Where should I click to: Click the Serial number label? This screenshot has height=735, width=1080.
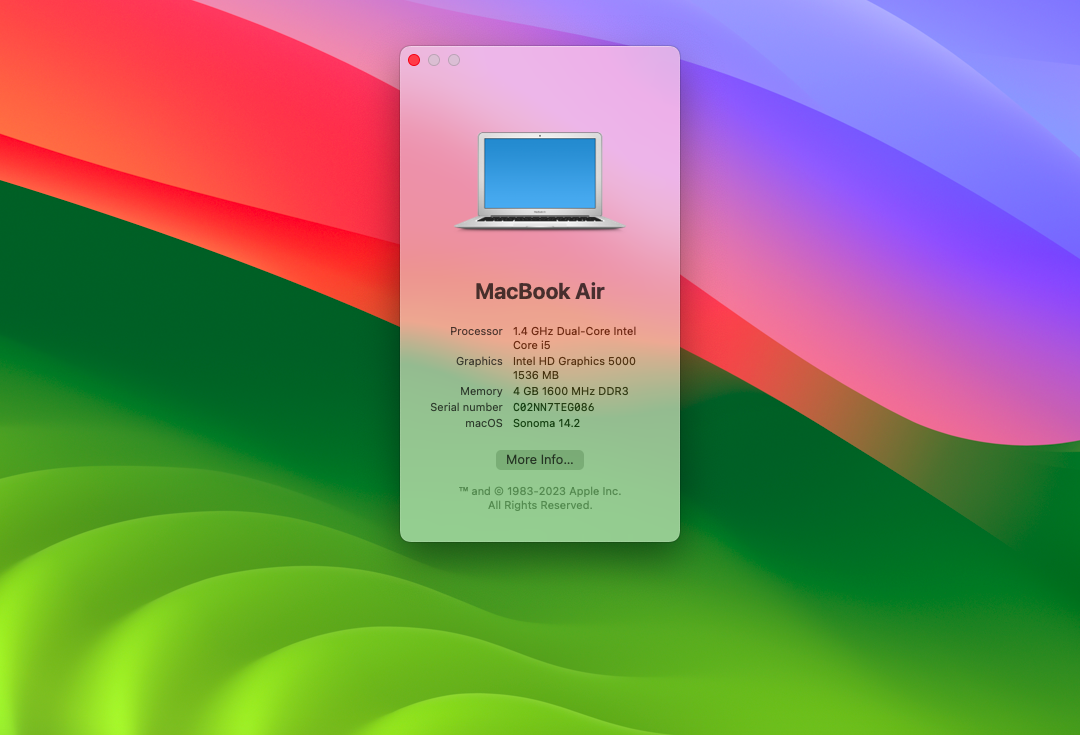pyautogui.click(x=466, y=407)
